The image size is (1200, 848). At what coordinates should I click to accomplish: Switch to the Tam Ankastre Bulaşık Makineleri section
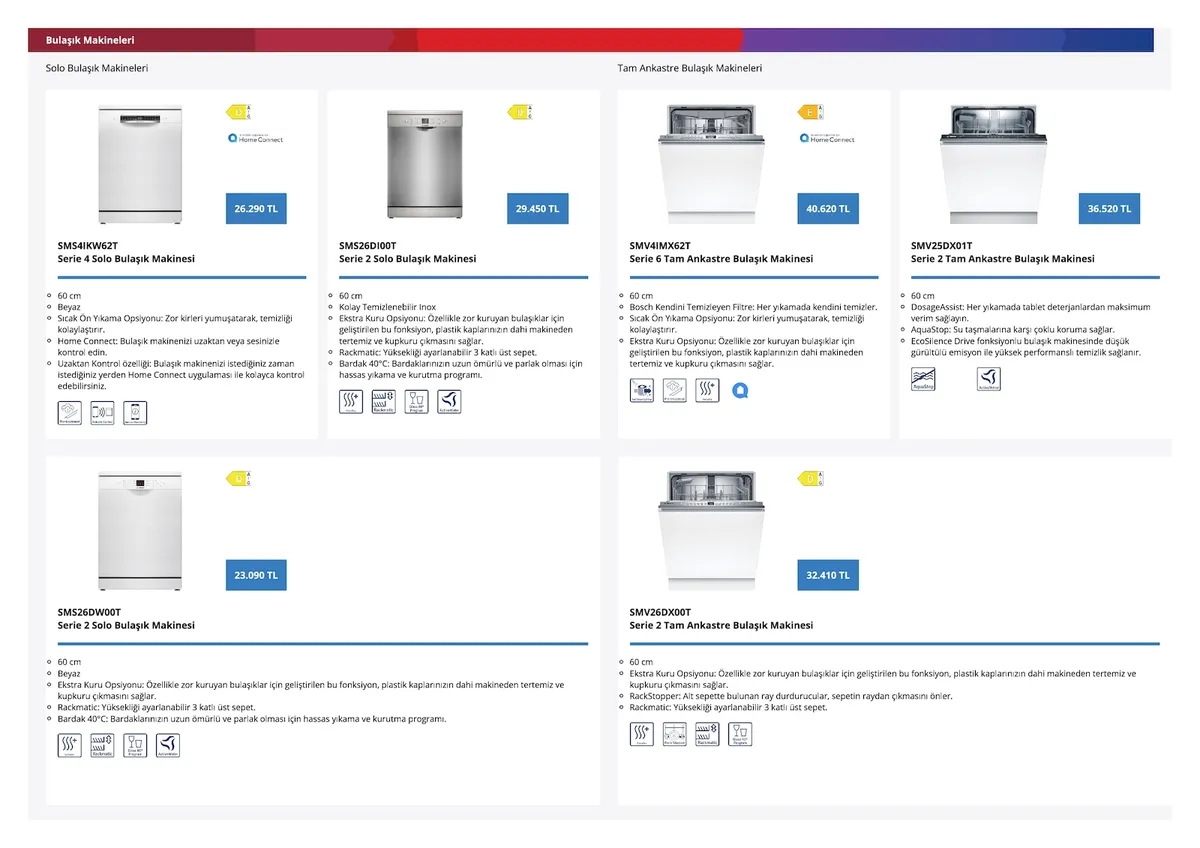[690, 68]
